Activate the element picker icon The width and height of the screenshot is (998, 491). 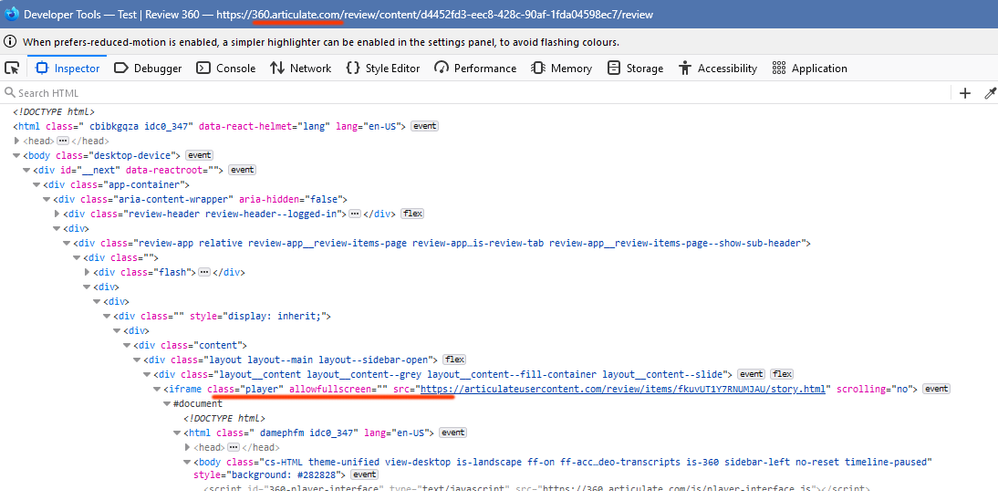12,68
